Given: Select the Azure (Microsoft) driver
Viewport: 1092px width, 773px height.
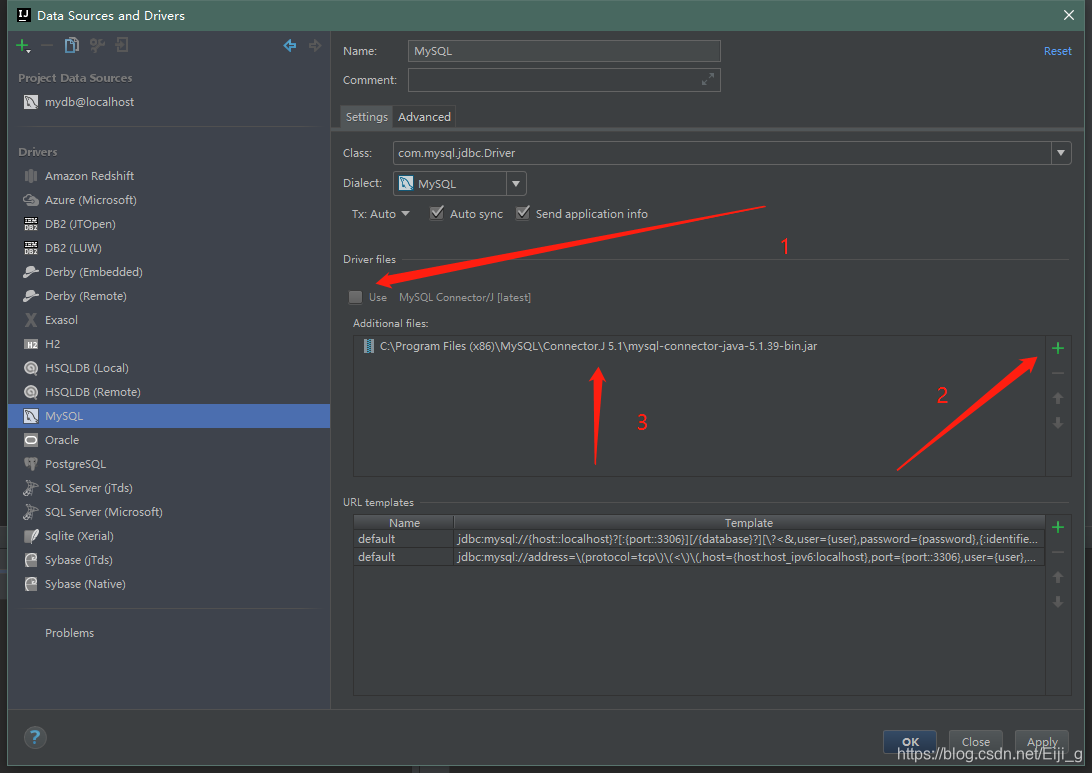Looking at the screenshot, I should (169, 200).
